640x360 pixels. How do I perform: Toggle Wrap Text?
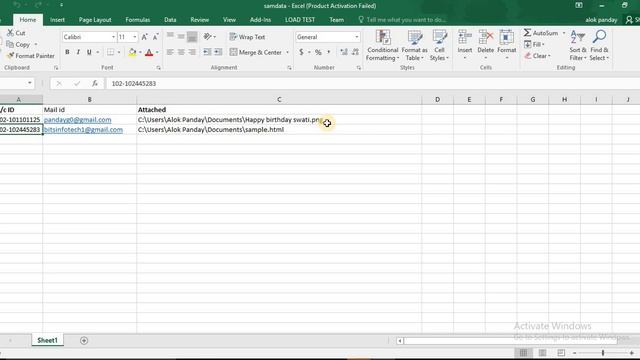point(247,37)
